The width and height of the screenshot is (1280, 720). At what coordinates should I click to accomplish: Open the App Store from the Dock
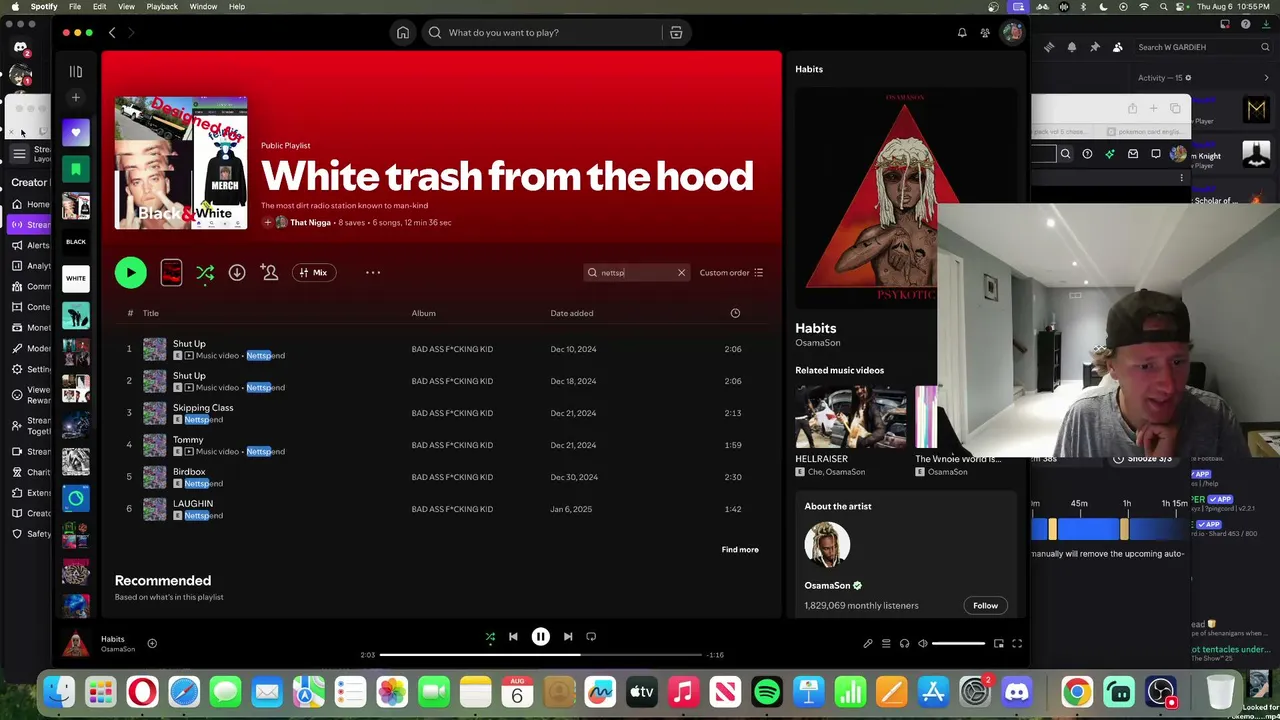click(933, 691)
